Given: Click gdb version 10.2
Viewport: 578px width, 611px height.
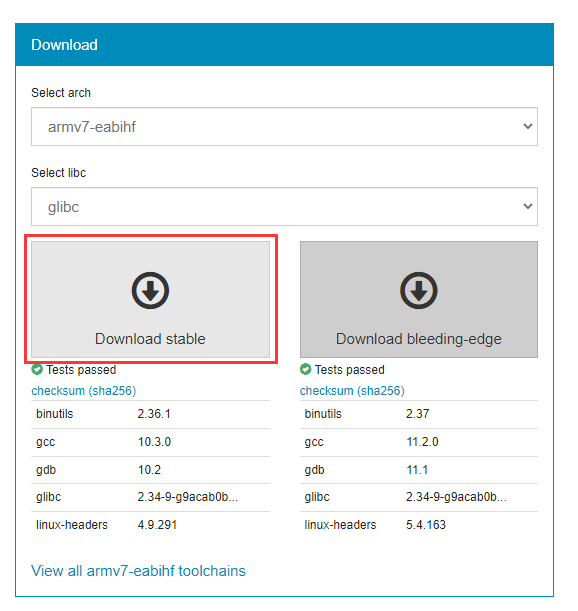Looking at the screenshot, I should click(149, 470).
